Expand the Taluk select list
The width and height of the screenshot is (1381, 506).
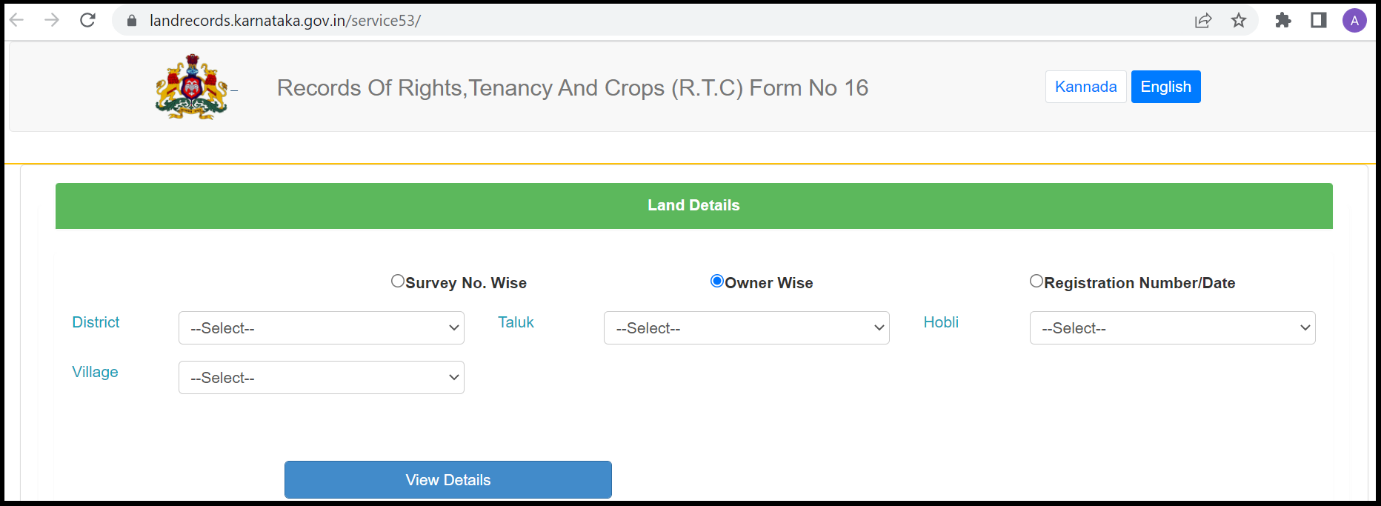point(747,328)
